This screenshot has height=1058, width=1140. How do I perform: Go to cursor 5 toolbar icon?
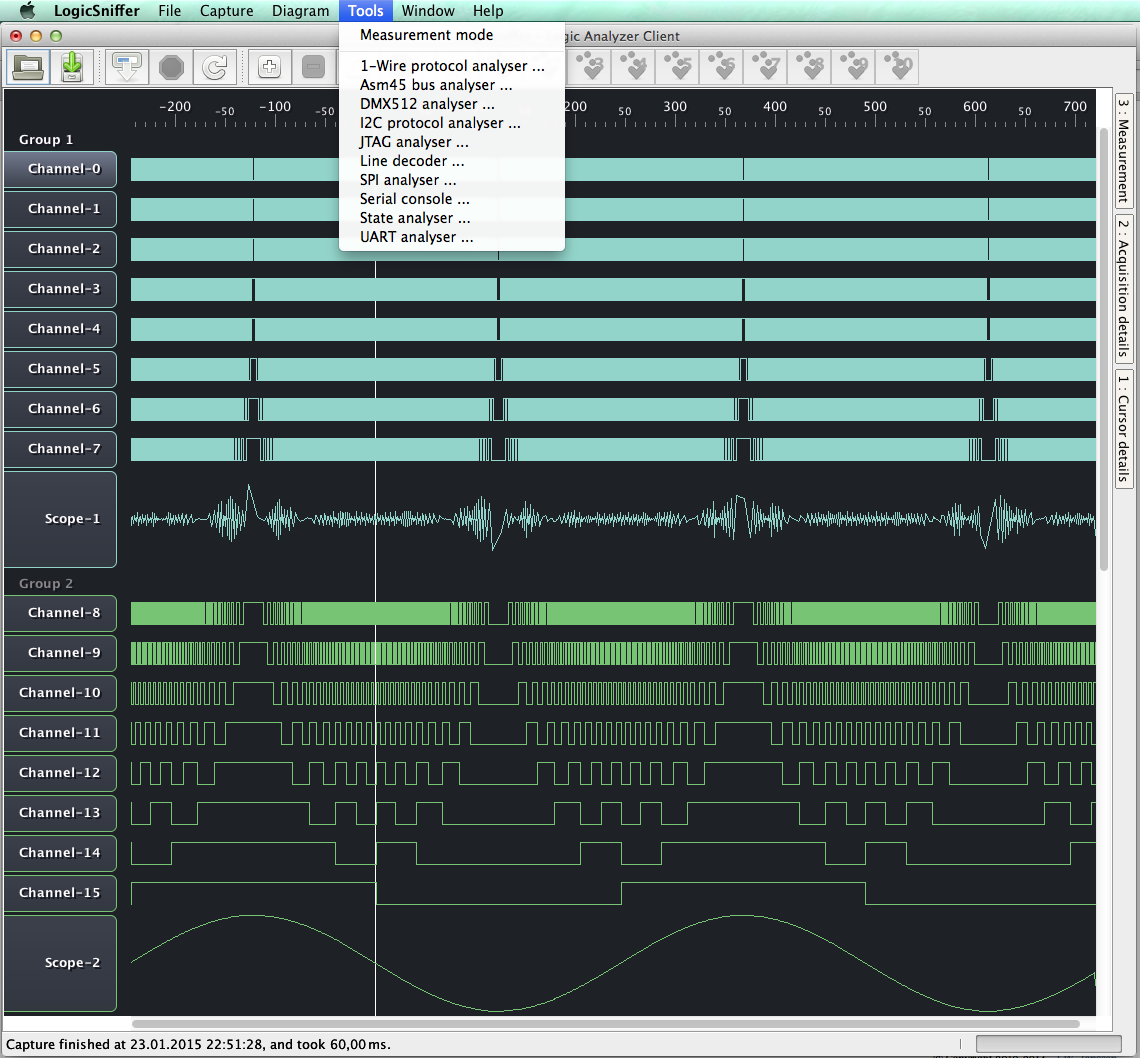[682, 67]
